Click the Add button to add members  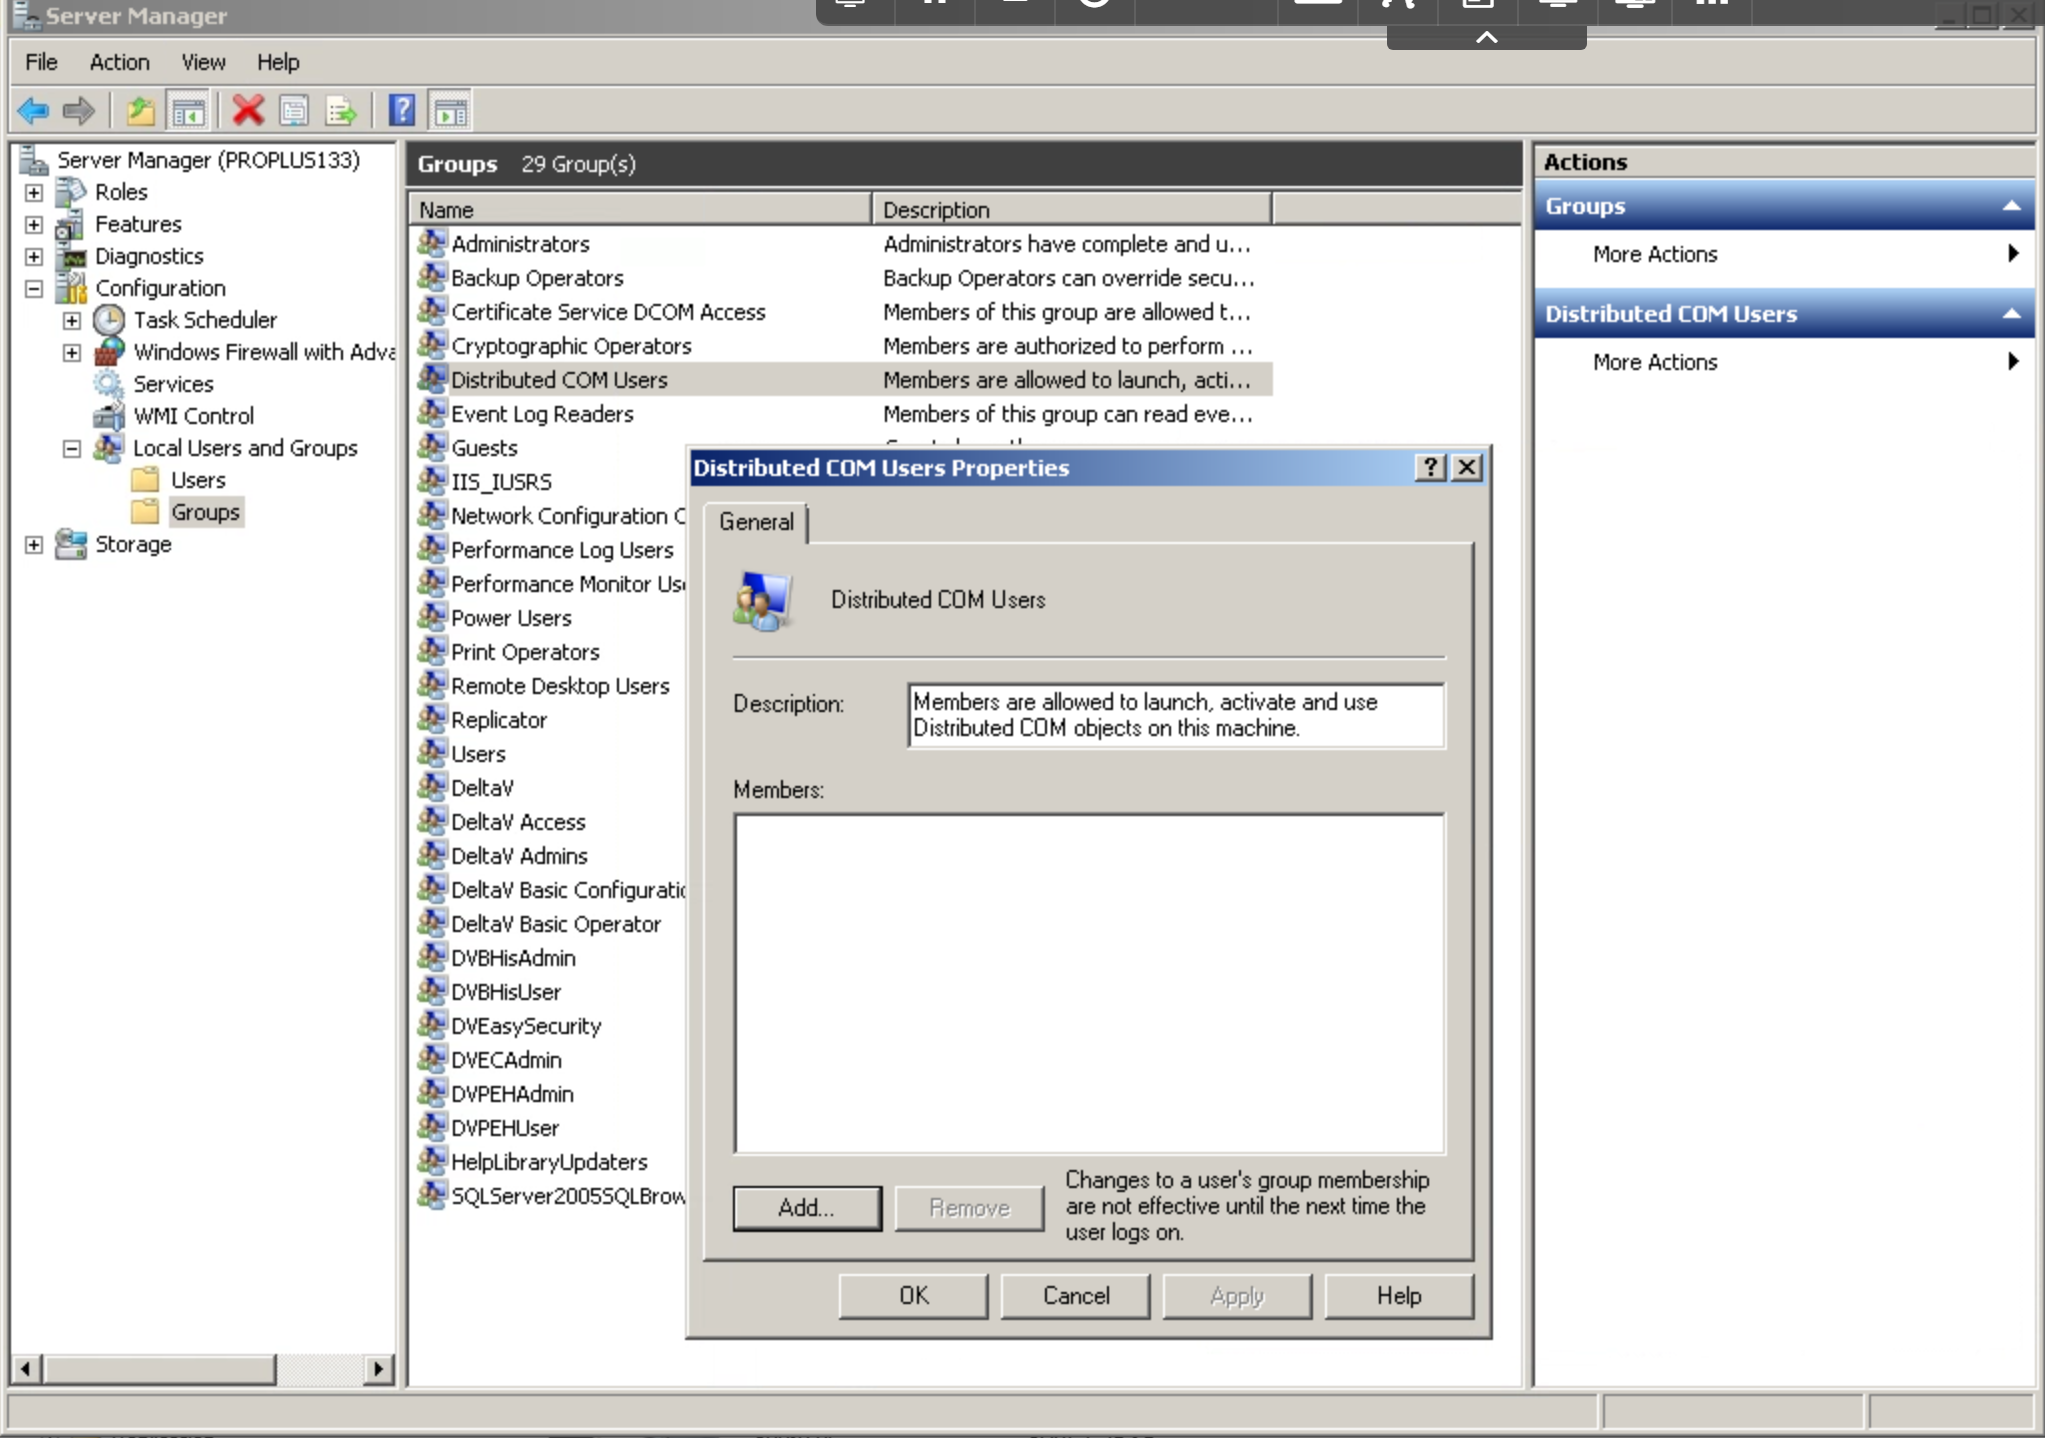coord(806,1208)
